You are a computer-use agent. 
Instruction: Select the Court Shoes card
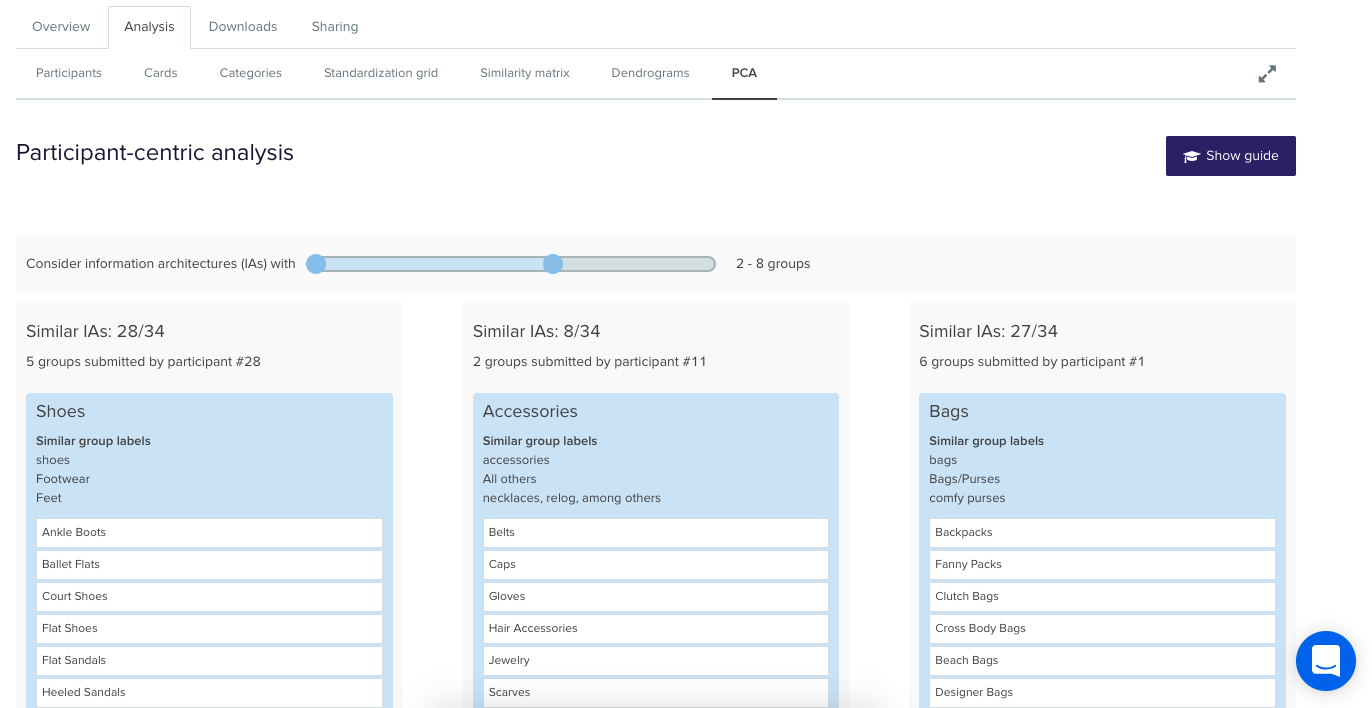click(210, 596)
